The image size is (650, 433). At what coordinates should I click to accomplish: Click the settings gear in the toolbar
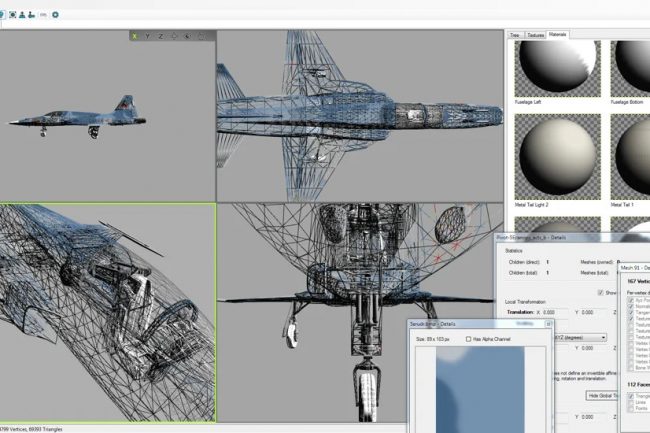[55, 15]
